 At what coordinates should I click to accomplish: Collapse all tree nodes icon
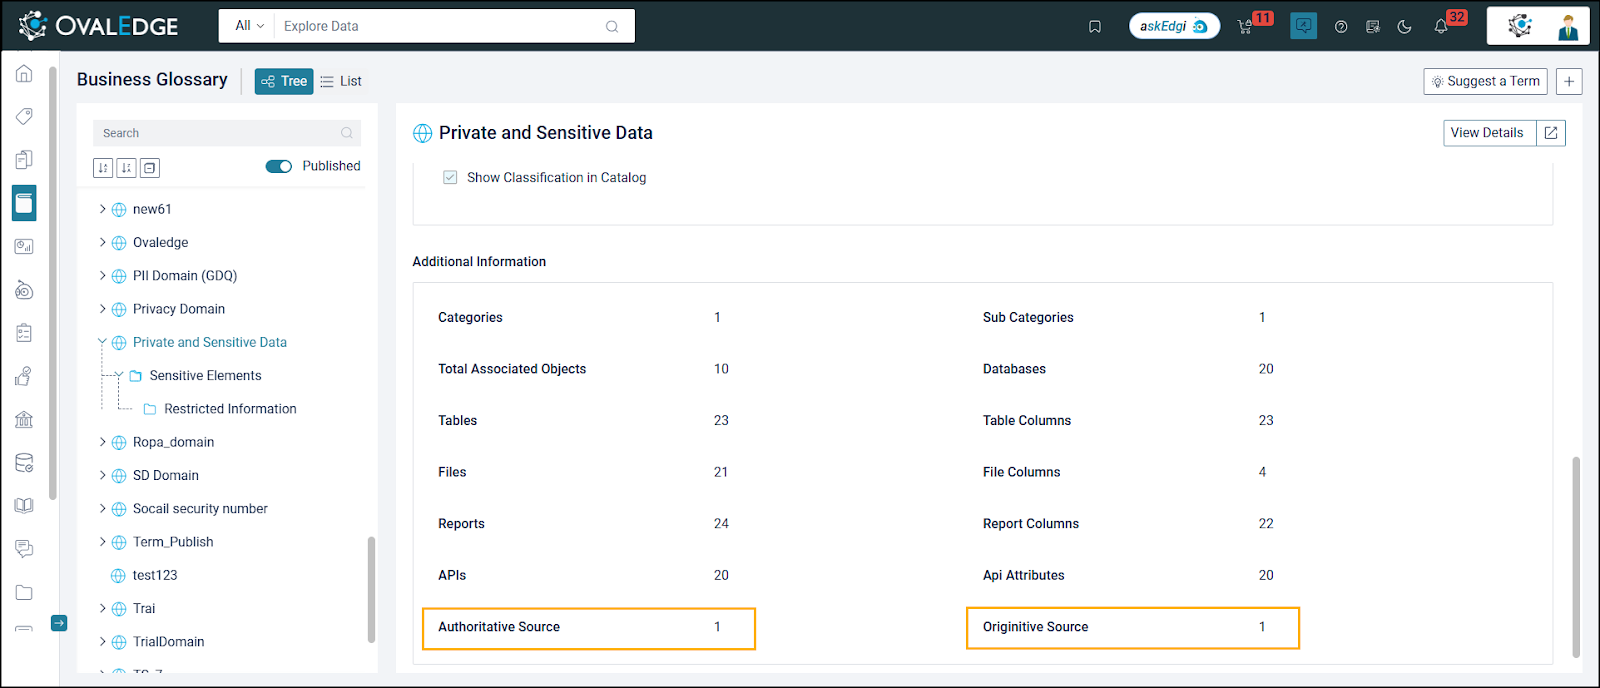tap(150, 168)
